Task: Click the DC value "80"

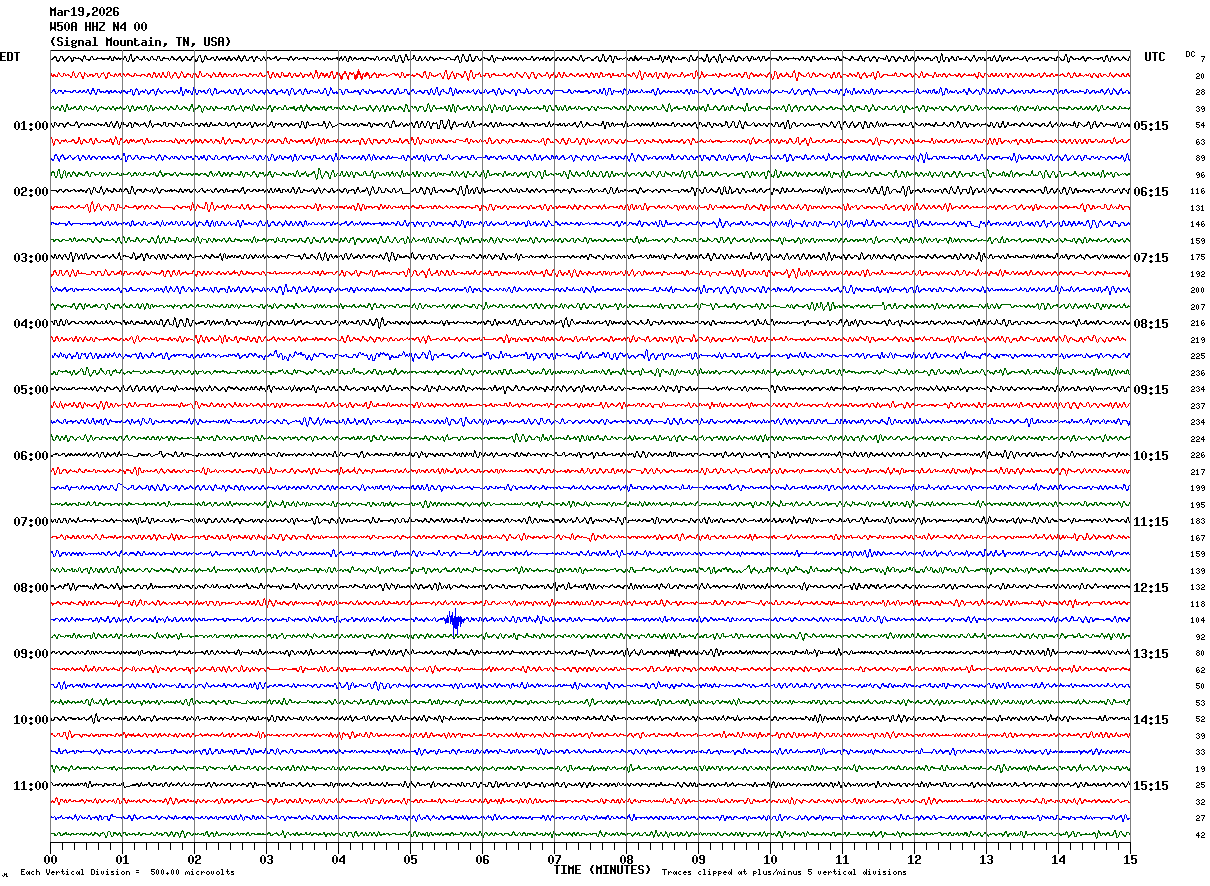Action: tap(1200, 654)
